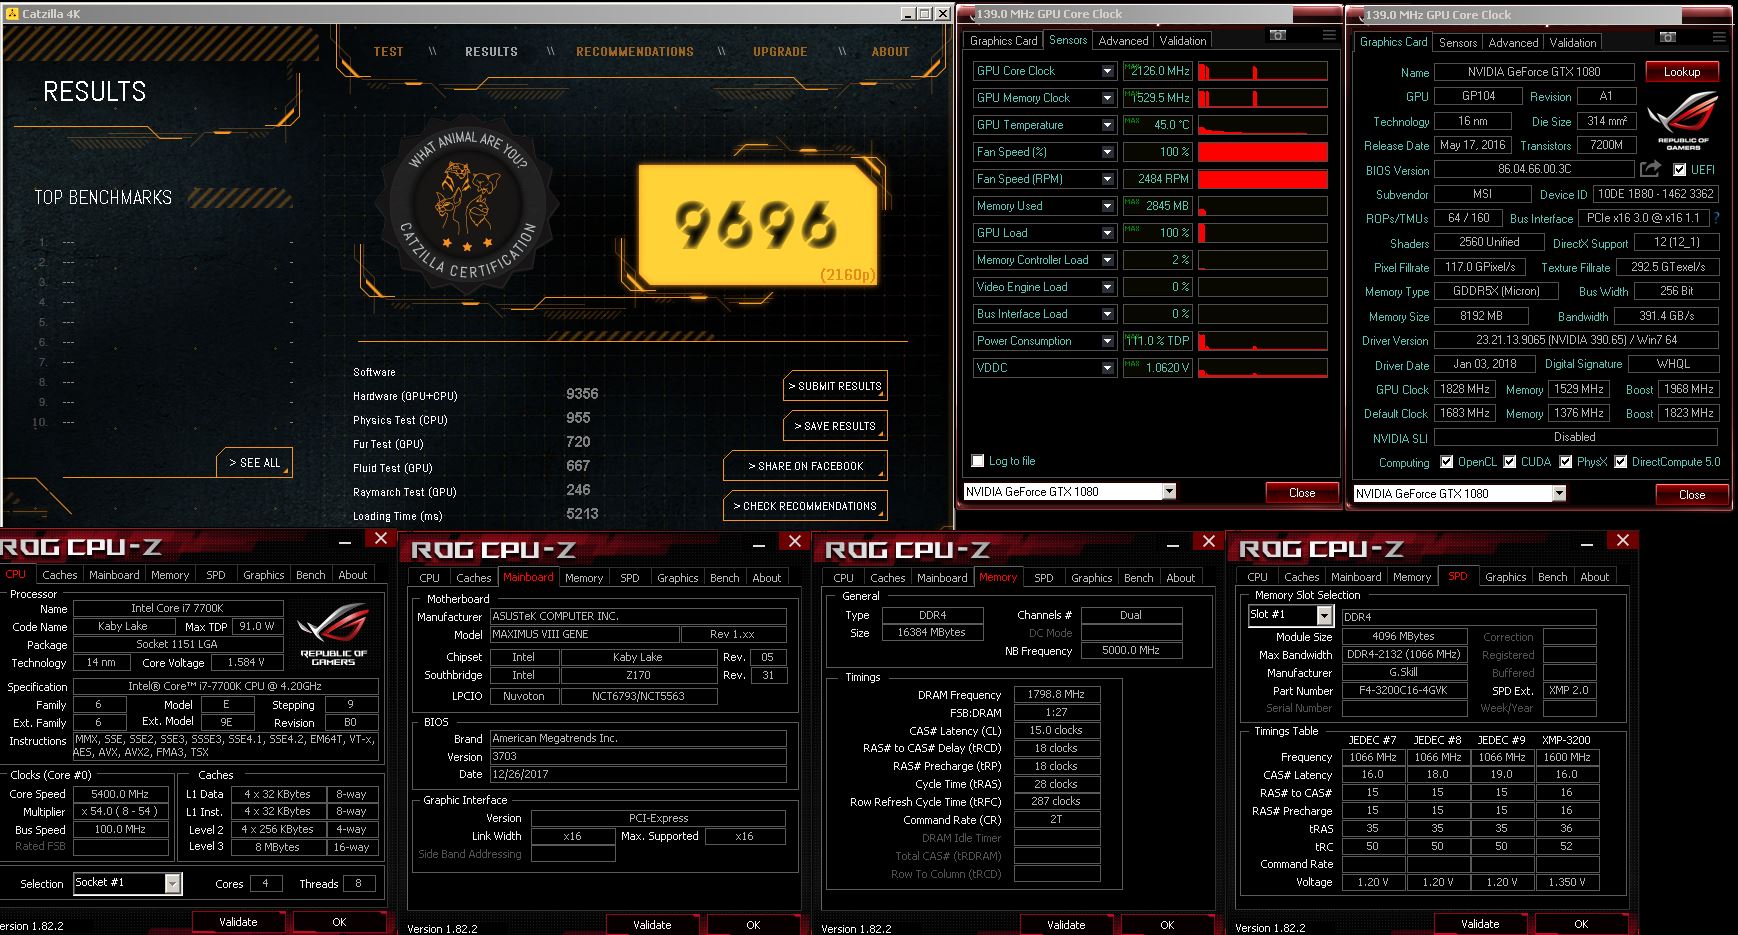
Task: Enable the Log to file checkbox
Action: [978, 461]
